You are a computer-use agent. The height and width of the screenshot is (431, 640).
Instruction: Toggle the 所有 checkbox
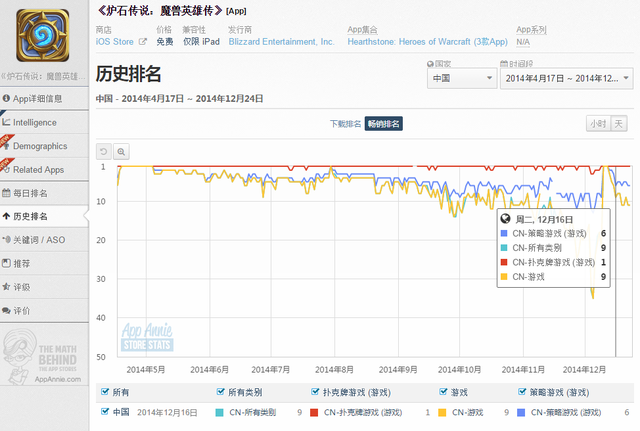[104, 392]
